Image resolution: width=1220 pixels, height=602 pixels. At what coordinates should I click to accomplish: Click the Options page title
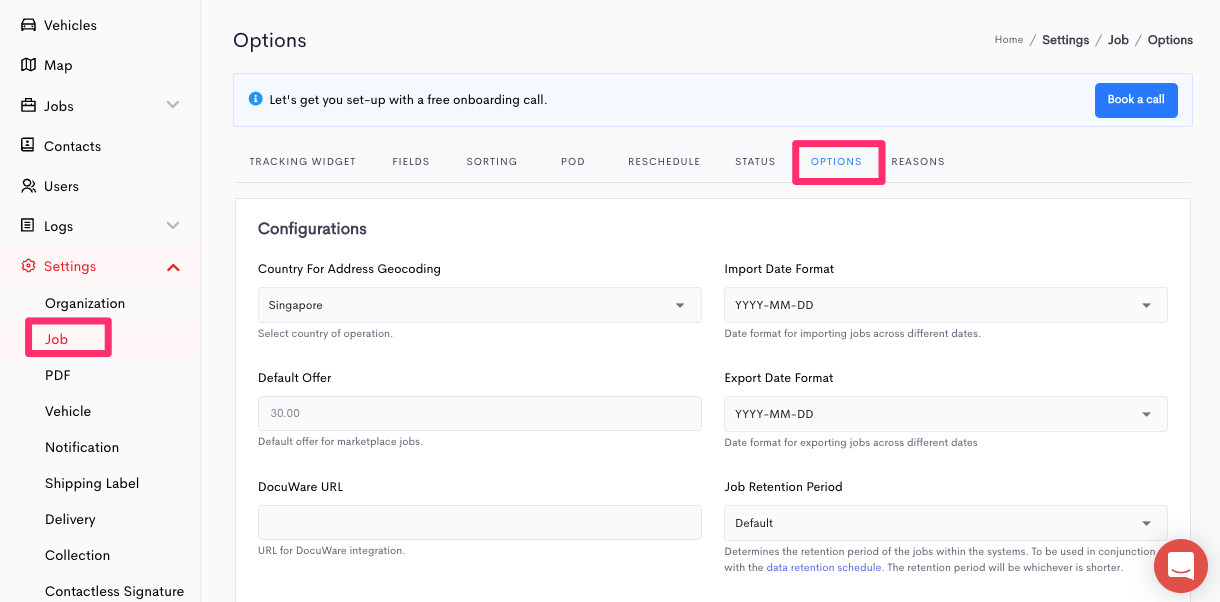pos(270,41)
